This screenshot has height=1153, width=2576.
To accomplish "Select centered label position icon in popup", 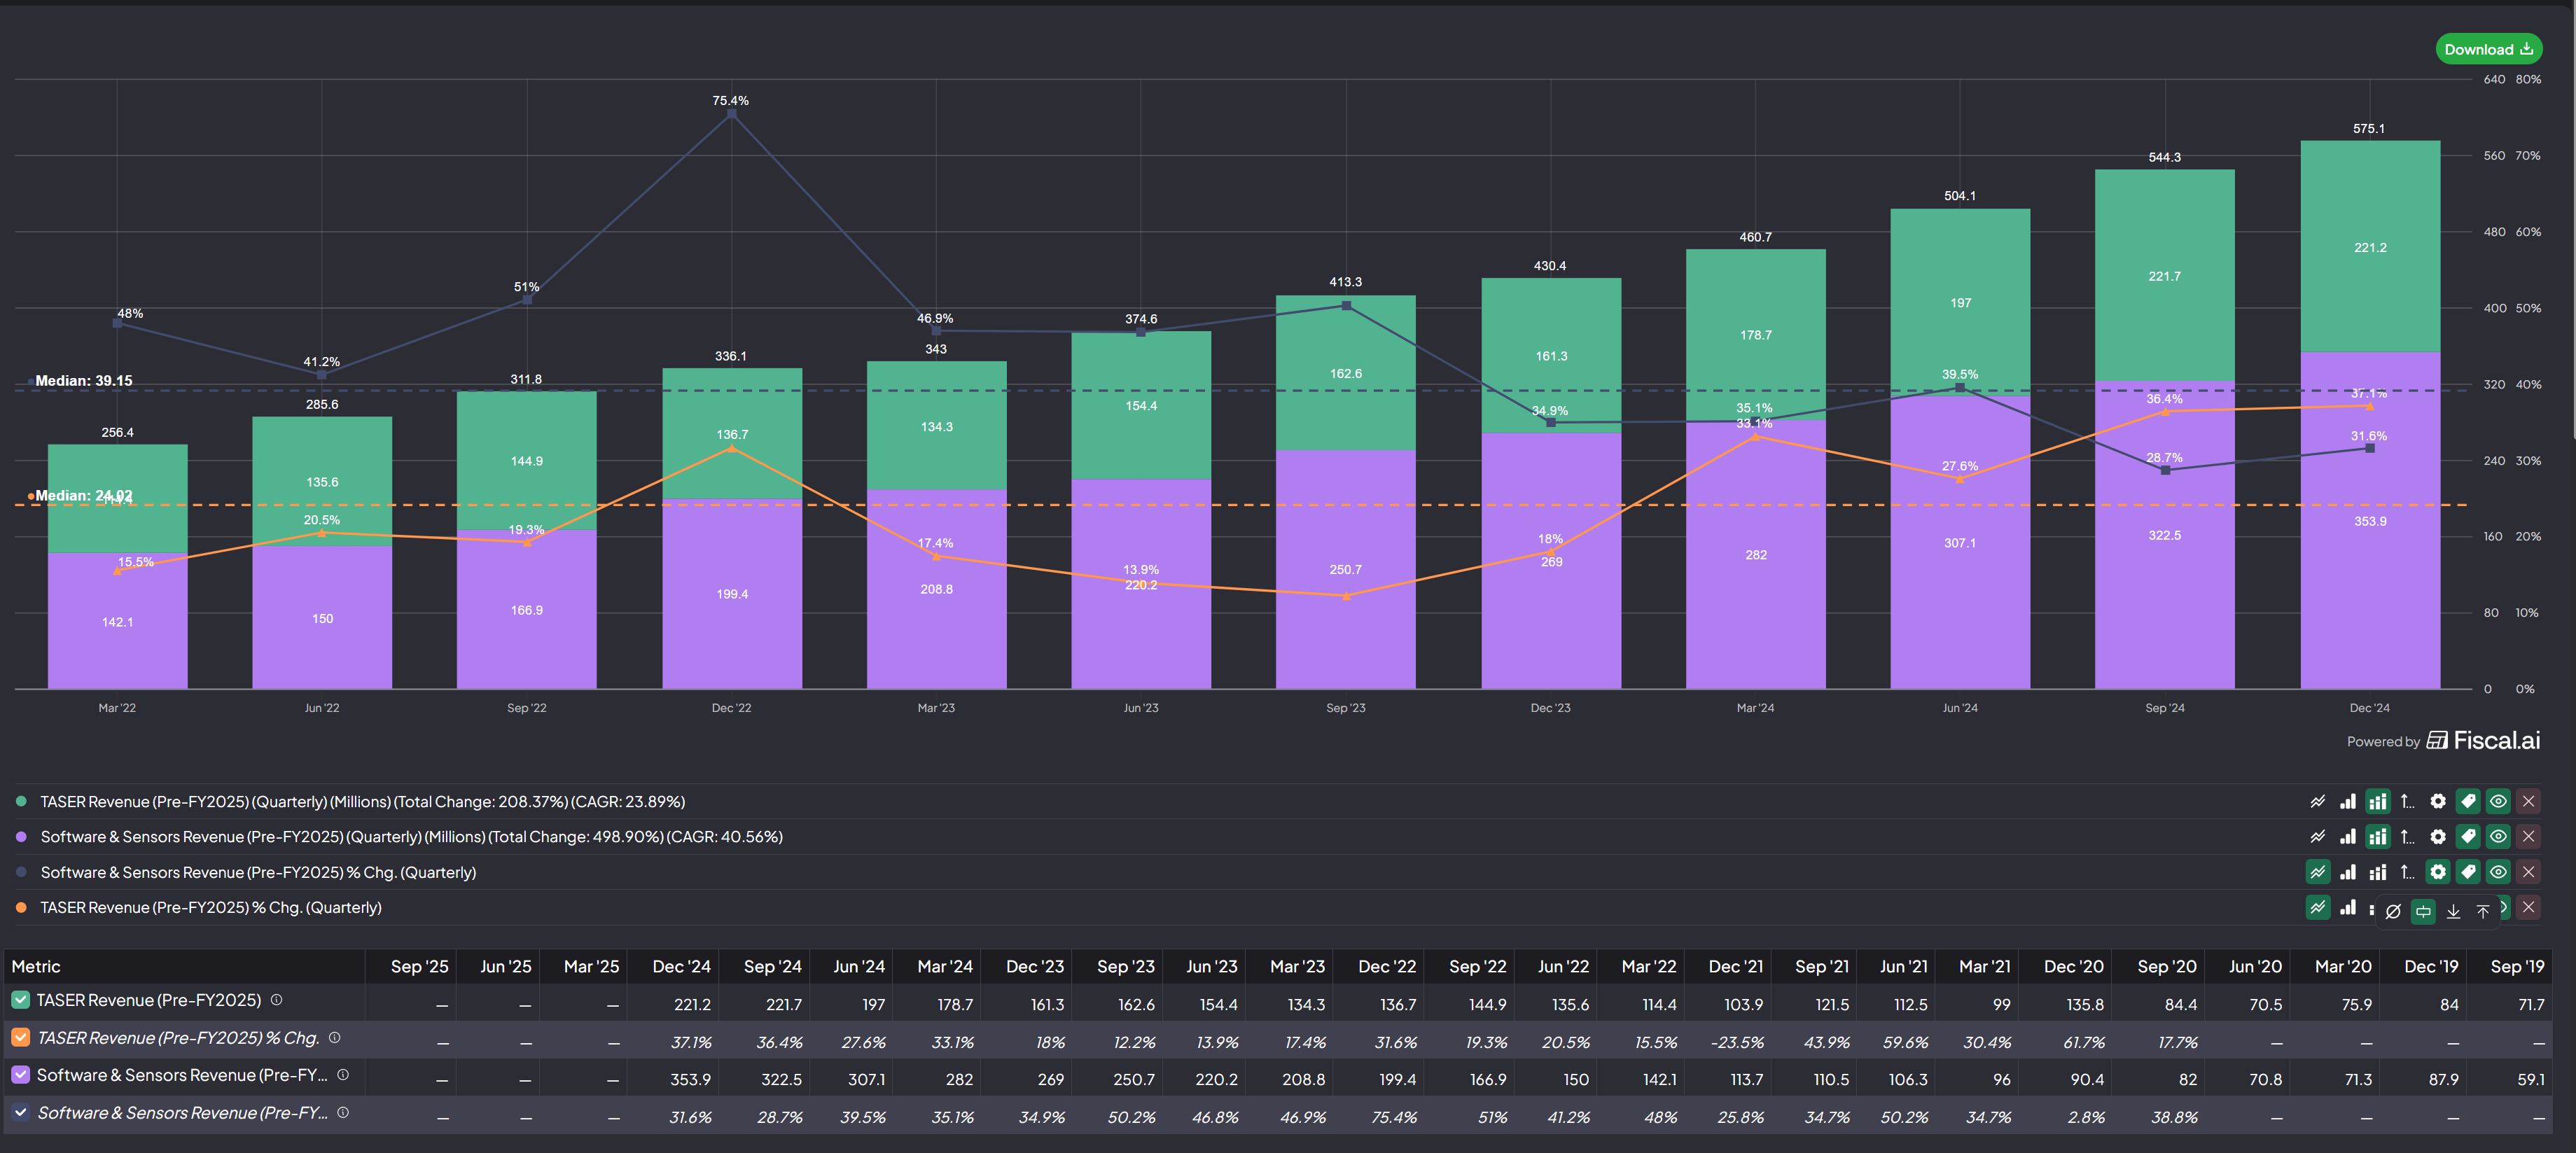I will point(2423,911).
